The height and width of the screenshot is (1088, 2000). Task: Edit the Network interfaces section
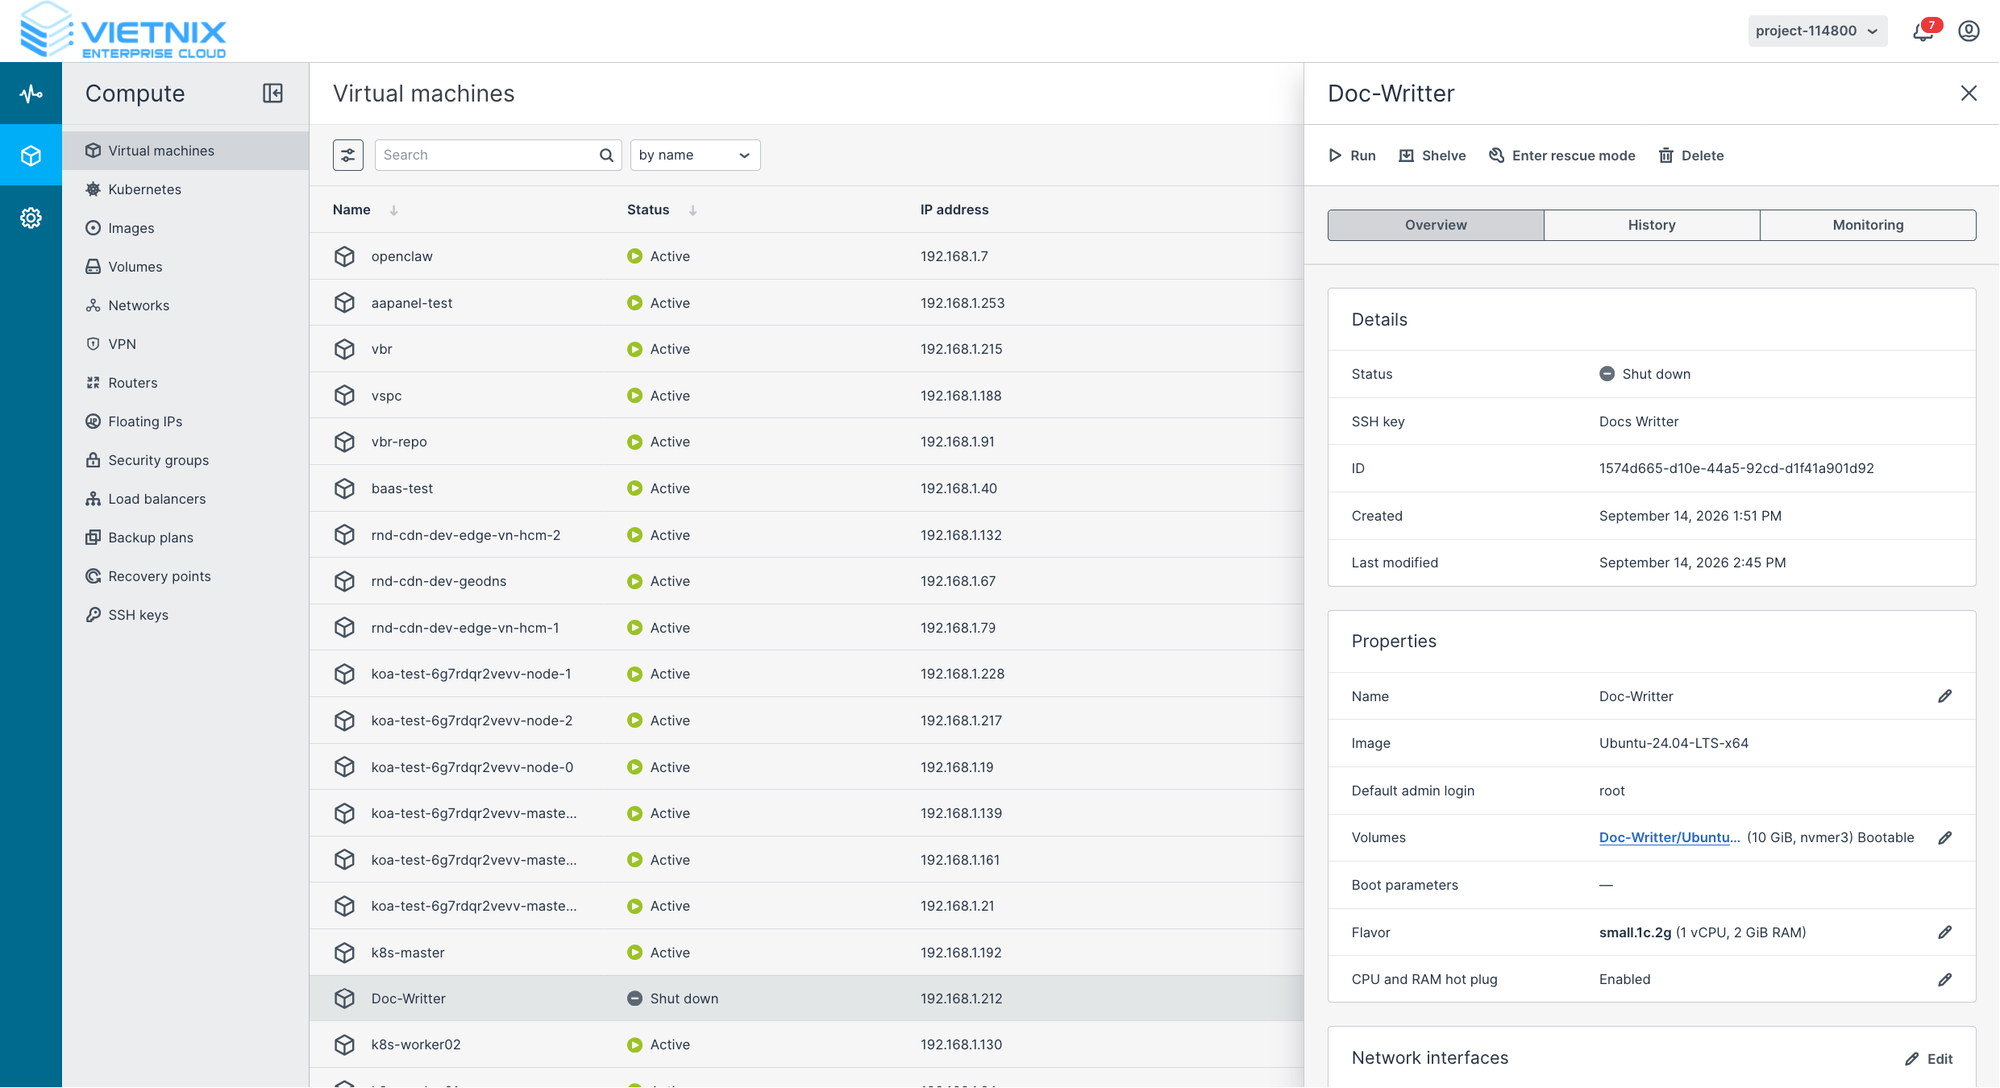[1929, 1059]
